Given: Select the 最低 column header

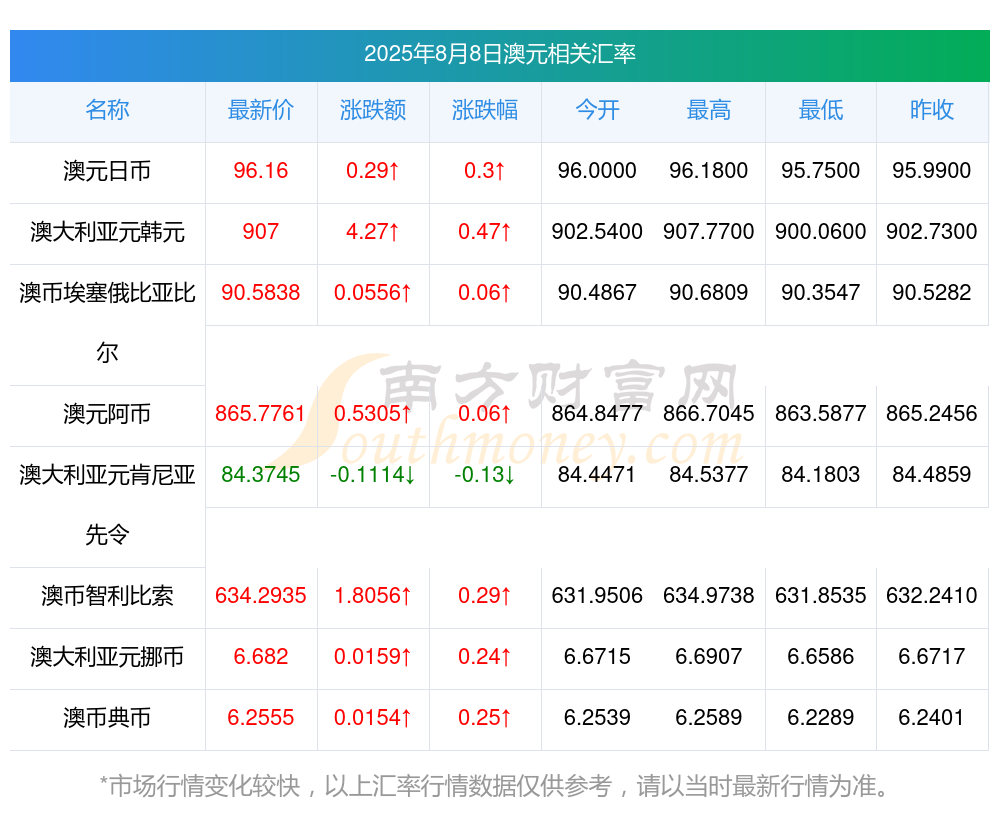Looking at the screenshot, I should point(821,110).
